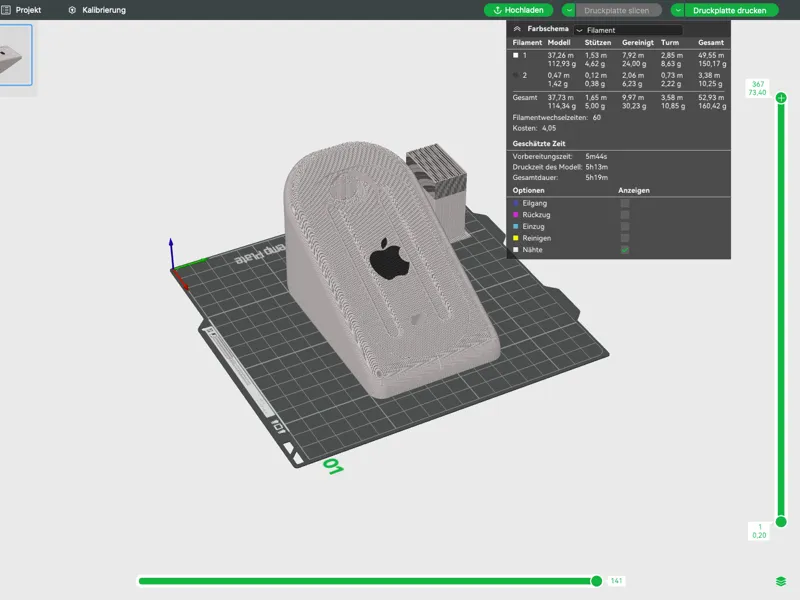Click the plus icon atop vertical layer slider
800x600 pixels.
point(781,97)
